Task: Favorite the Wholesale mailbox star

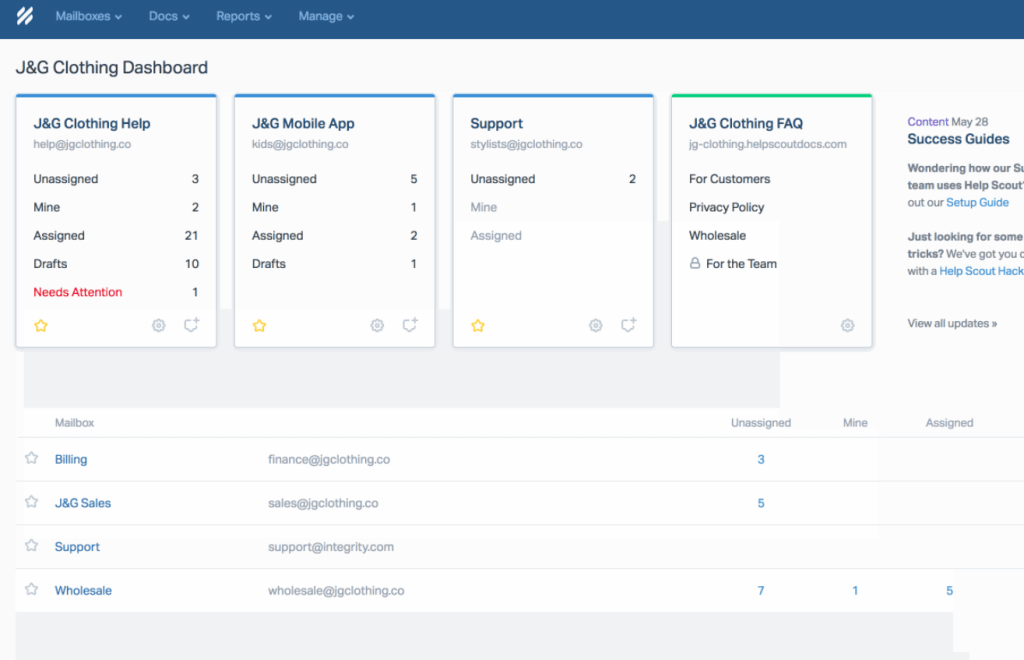Action: [x=31, y=590]
